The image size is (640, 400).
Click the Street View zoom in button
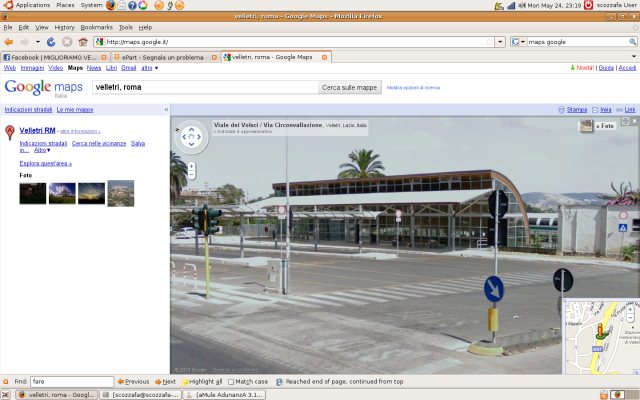191,165
